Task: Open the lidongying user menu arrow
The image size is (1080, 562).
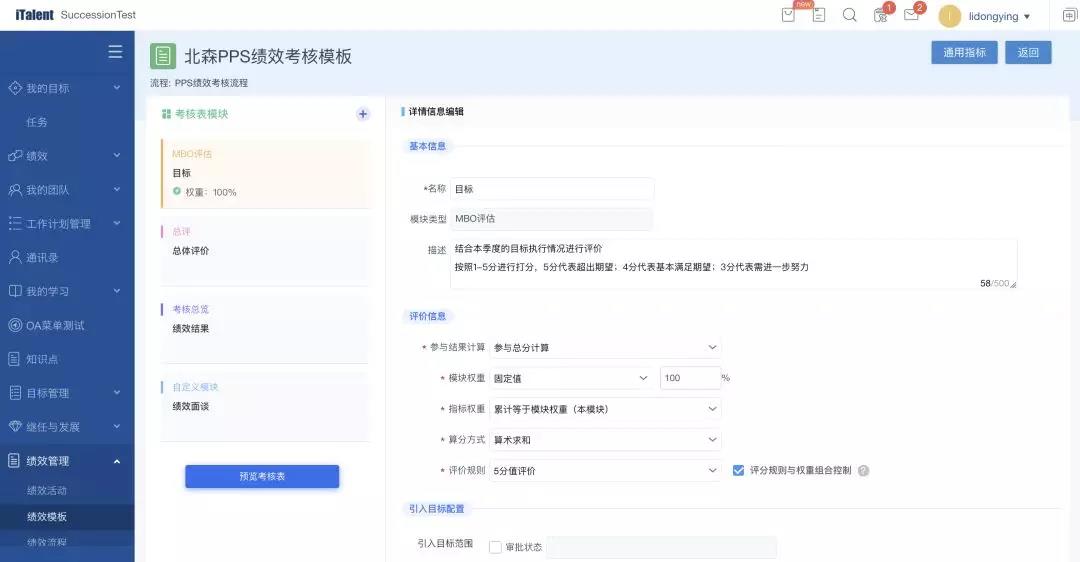Action: point(1027,17)
